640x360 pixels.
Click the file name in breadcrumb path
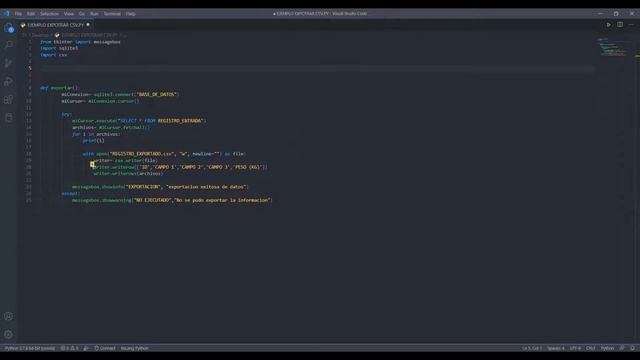pos(89,35)
